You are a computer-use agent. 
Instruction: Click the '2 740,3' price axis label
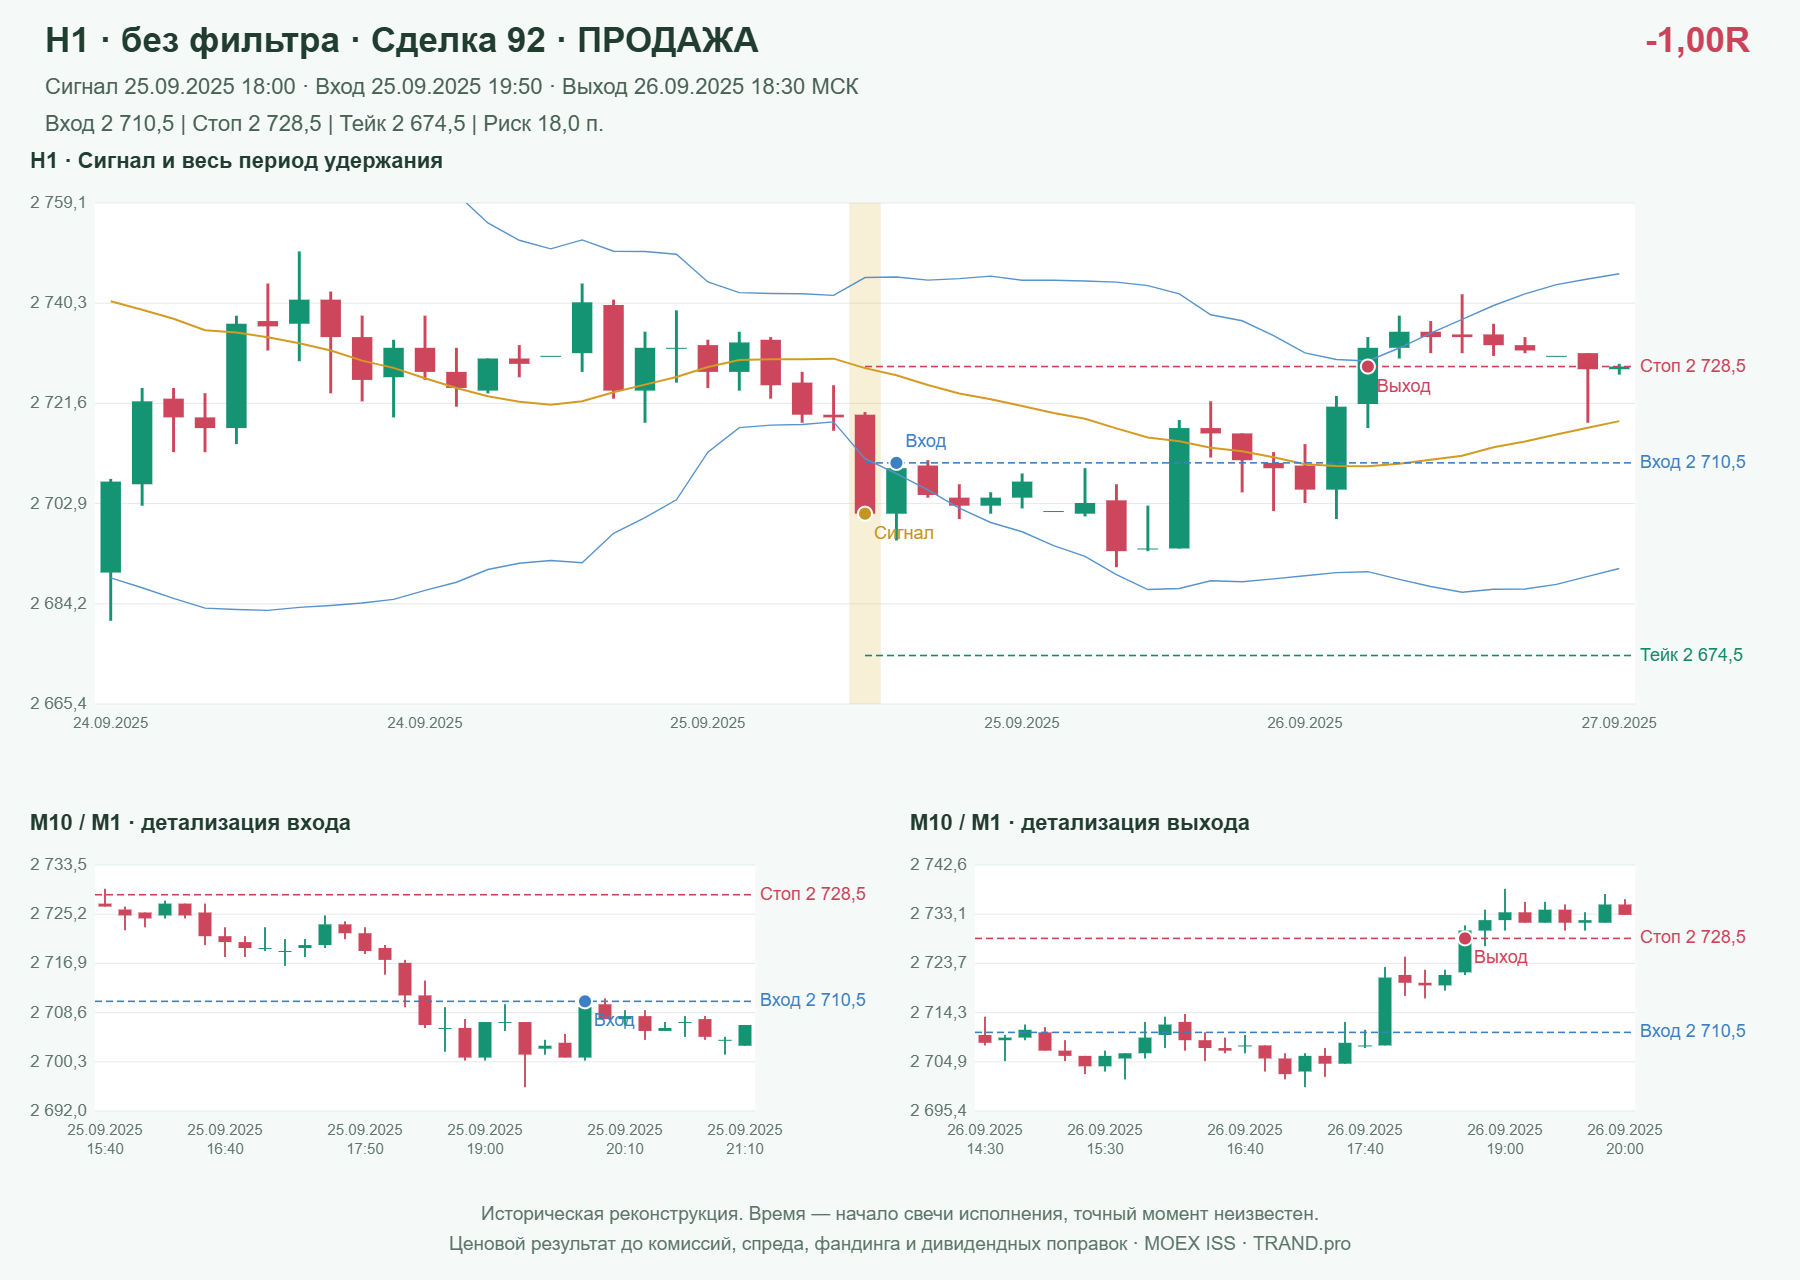pyautogui.click(x=58, y=303)
